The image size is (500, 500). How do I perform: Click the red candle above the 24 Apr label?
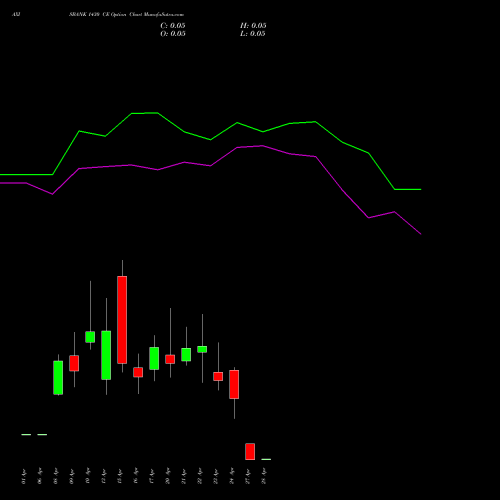[234, 384]
